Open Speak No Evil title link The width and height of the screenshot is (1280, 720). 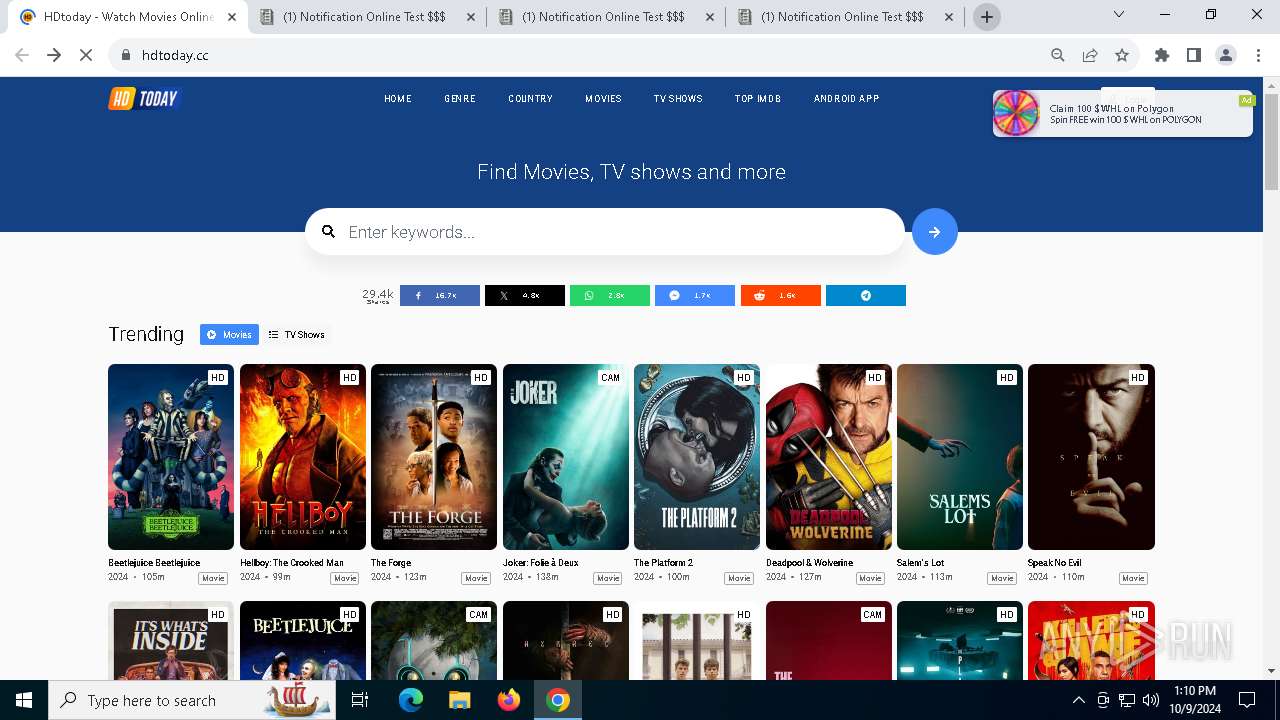1054,563
